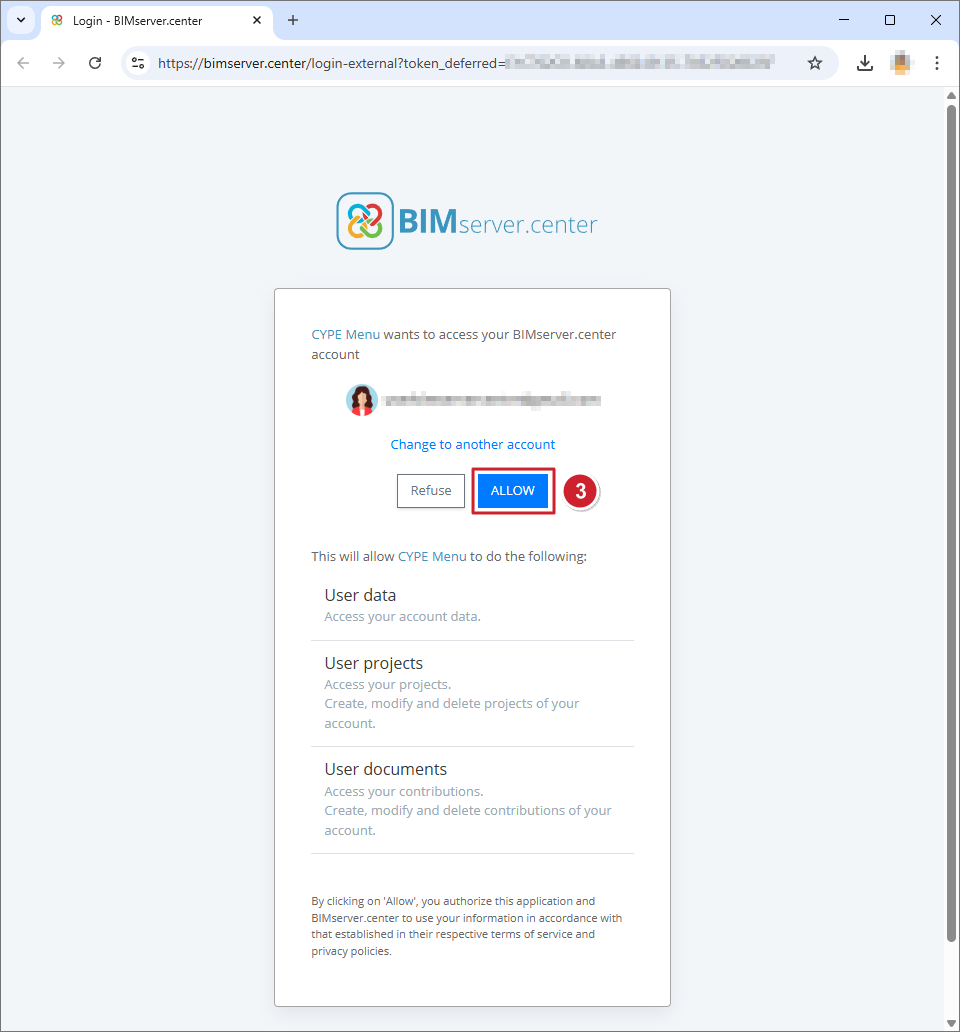This screenshot has width=960, height=1032.
Task: Click the user account avatar picture
Action: click(361, 400)
